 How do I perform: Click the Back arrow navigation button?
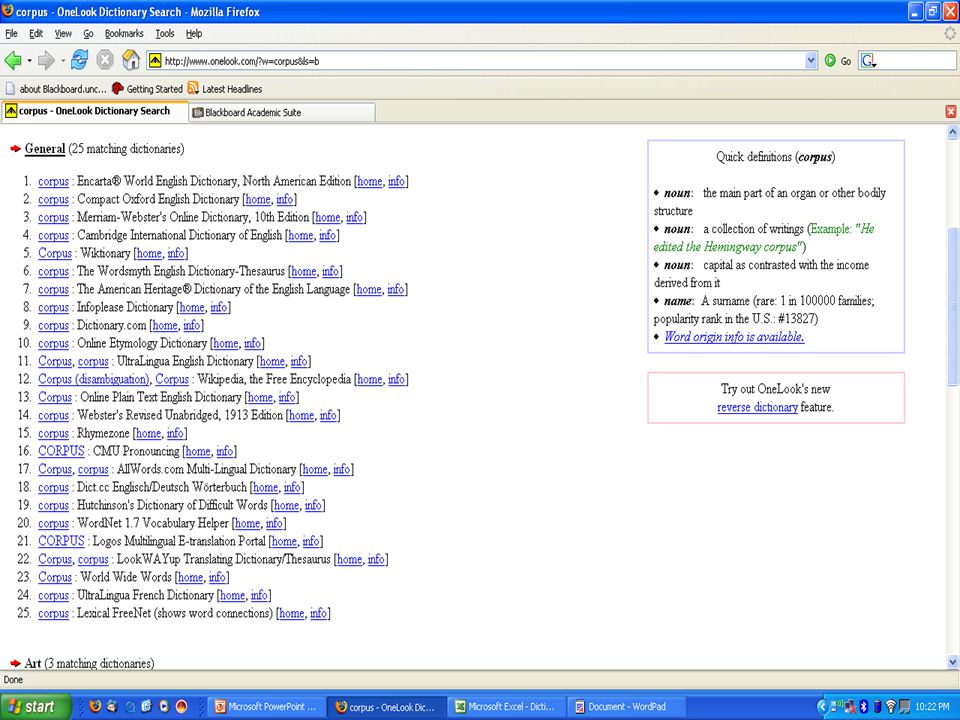pyautogui.click(x=12, y=60)
